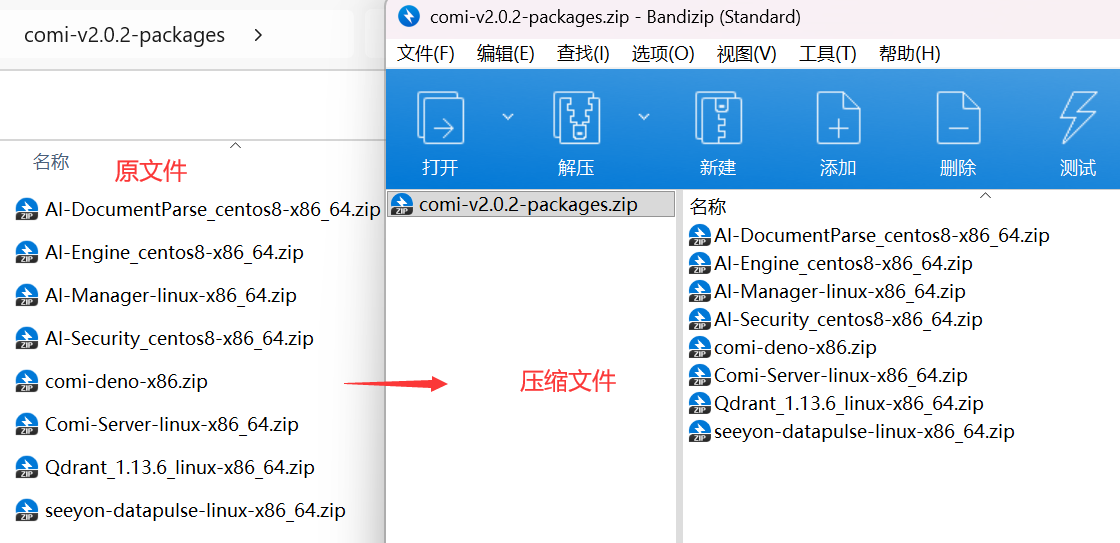Click the zip icon in Bandizip tree panel
The image size is (1120, 543).
point(404,204)
